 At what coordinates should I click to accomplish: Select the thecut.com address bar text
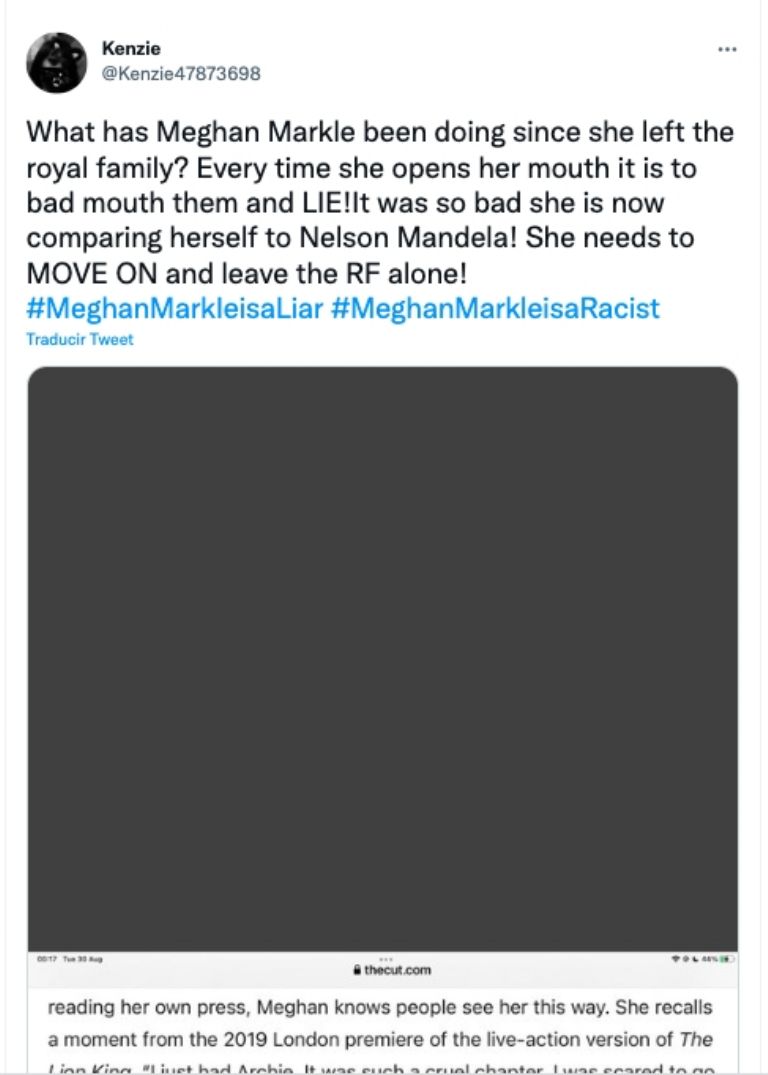coord(392,970)
